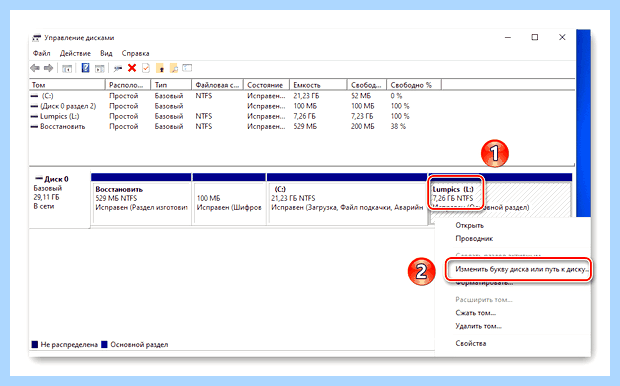Open Help via the blue question mark icon
620x386 pixels.
click(x=85, y=68)
